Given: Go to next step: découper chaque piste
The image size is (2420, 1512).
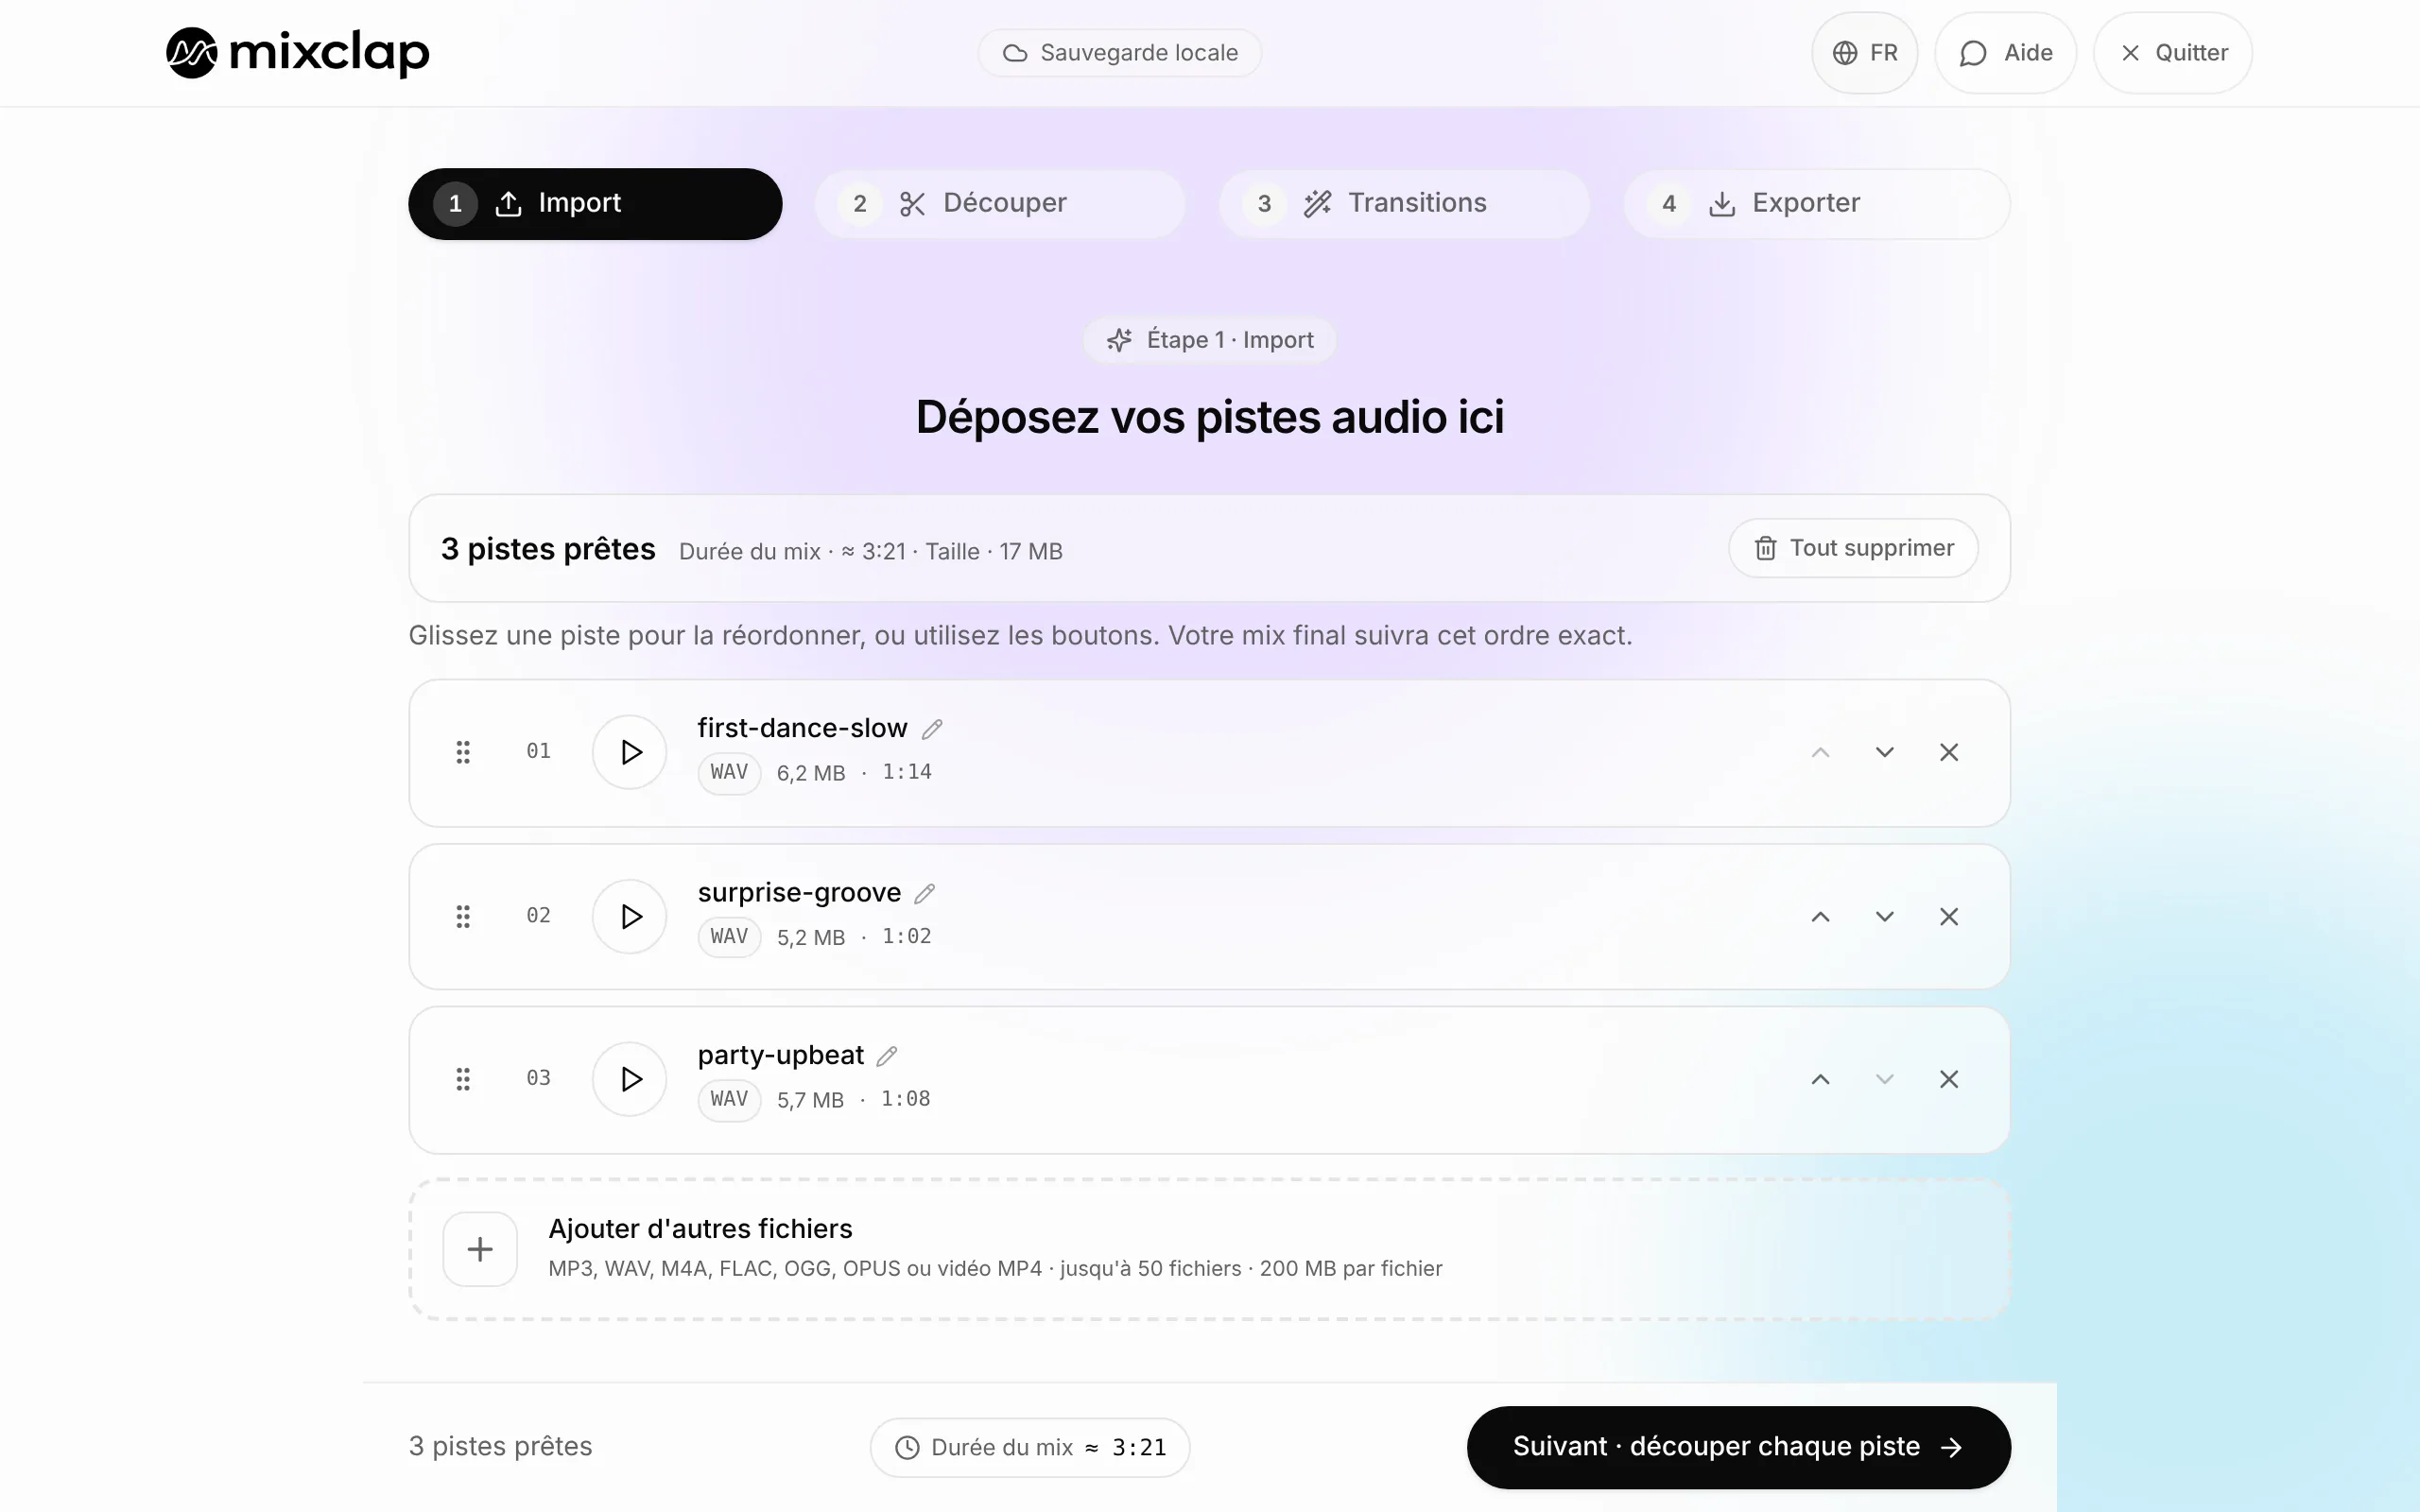Looking at the screenshot, I should 1739,1447.
